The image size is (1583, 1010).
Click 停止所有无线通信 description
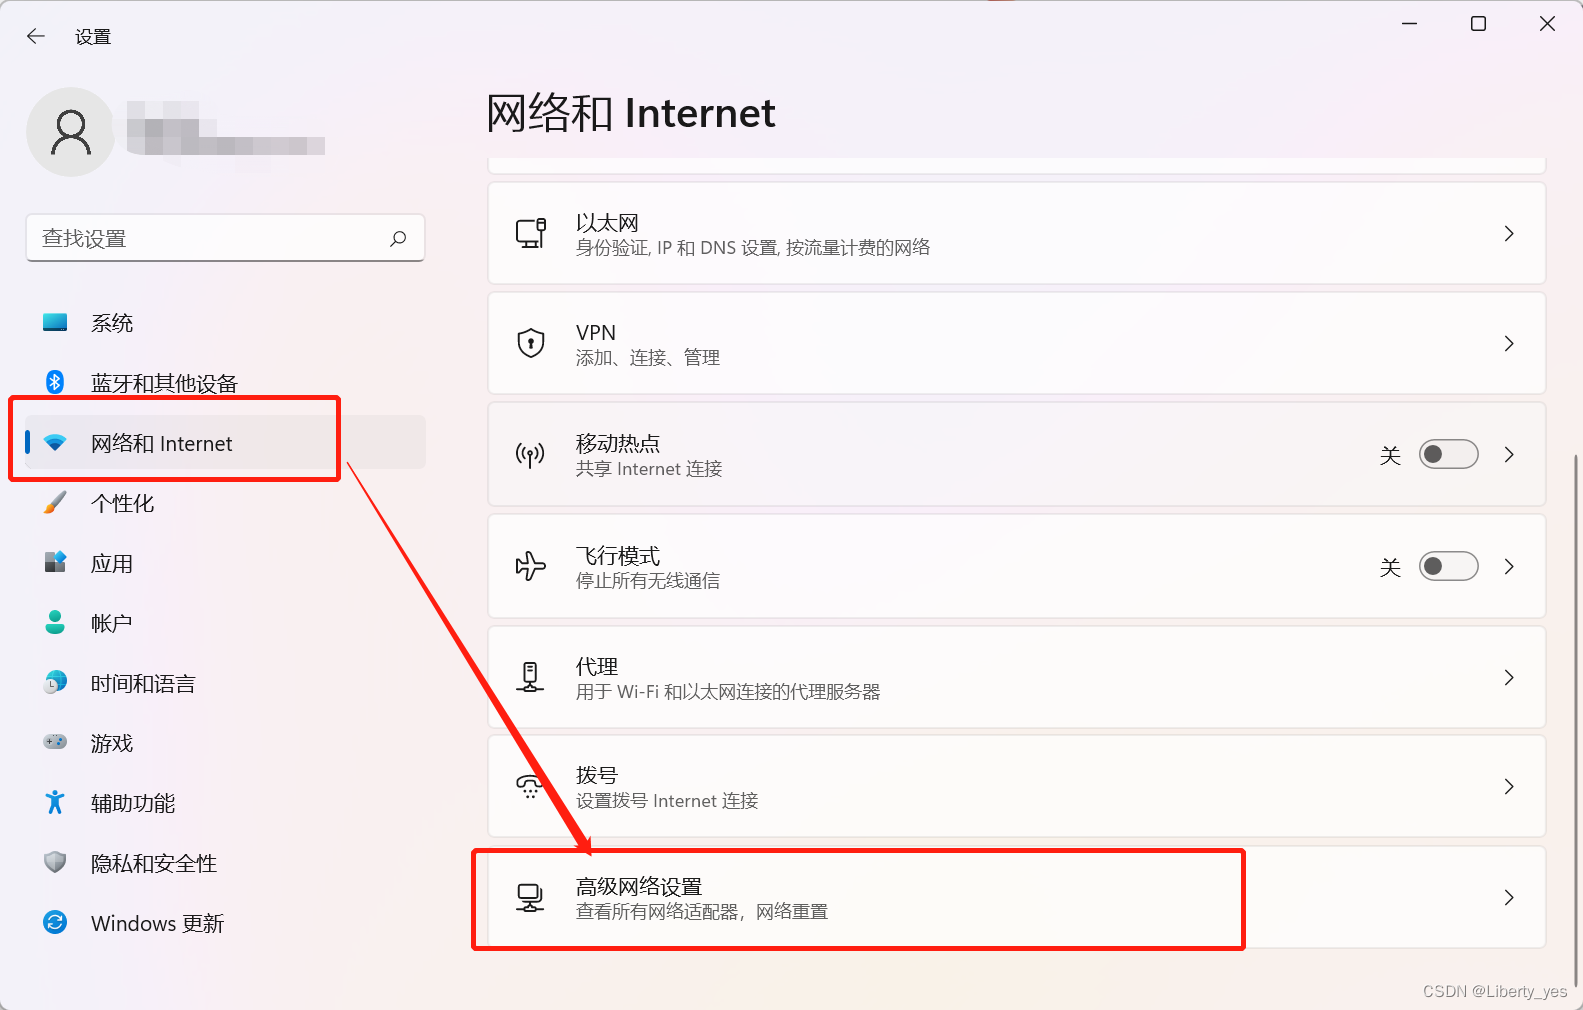[x=648, y=580]
